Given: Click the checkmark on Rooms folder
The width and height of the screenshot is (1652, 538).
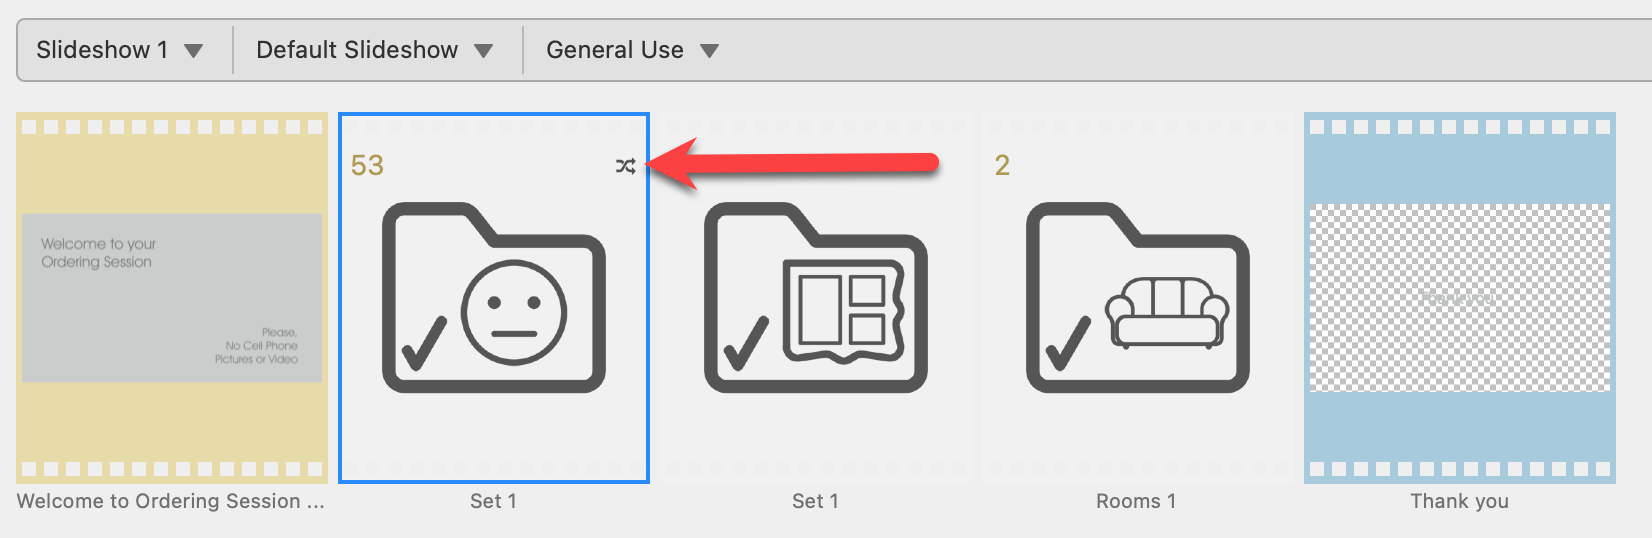Looking at the screenshot, I should click(x=1067, y=343).
